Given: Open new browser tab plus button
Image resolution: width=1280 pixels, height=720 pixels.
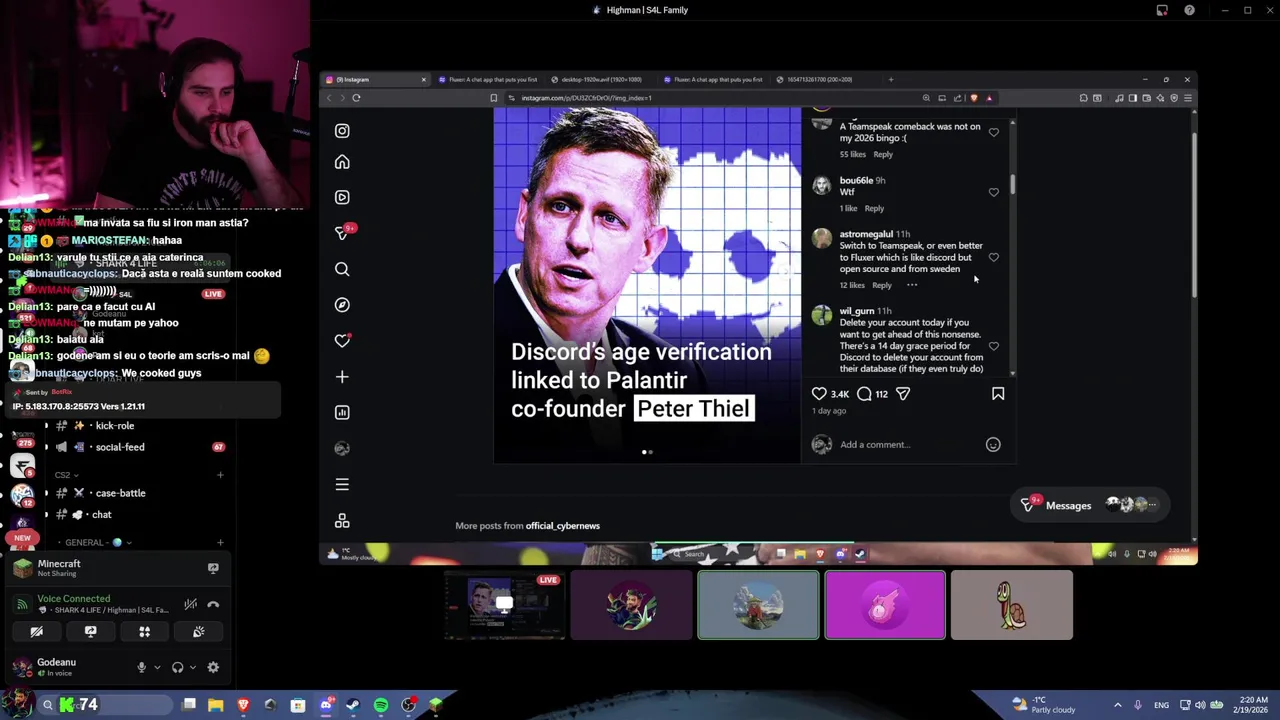Looking at the screenshot, I should [891, 79].
